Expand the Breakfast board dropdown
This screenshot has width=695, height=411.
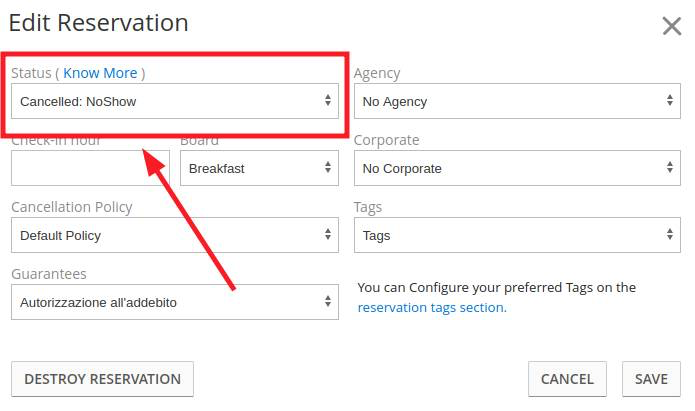pos(259,168)
